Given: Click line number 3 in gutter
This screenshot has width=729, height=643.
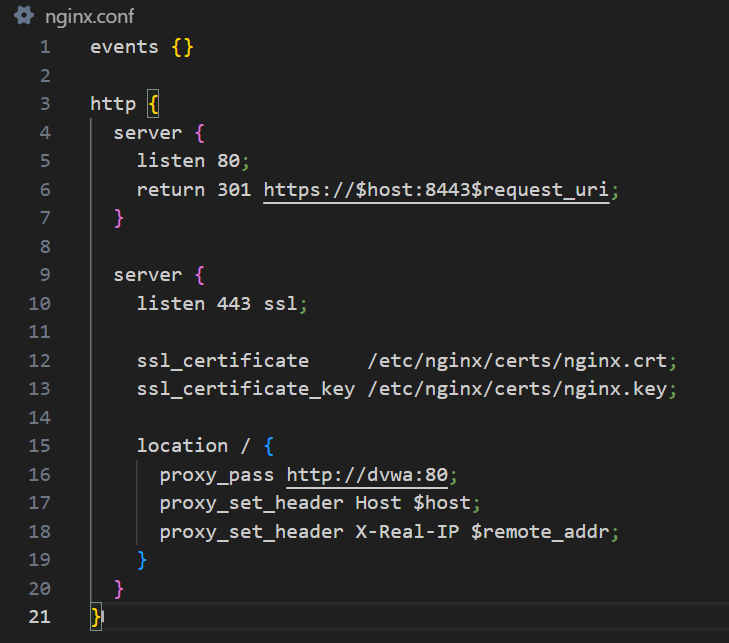Looking at the screenshot, I should click(x=45, y=104).
